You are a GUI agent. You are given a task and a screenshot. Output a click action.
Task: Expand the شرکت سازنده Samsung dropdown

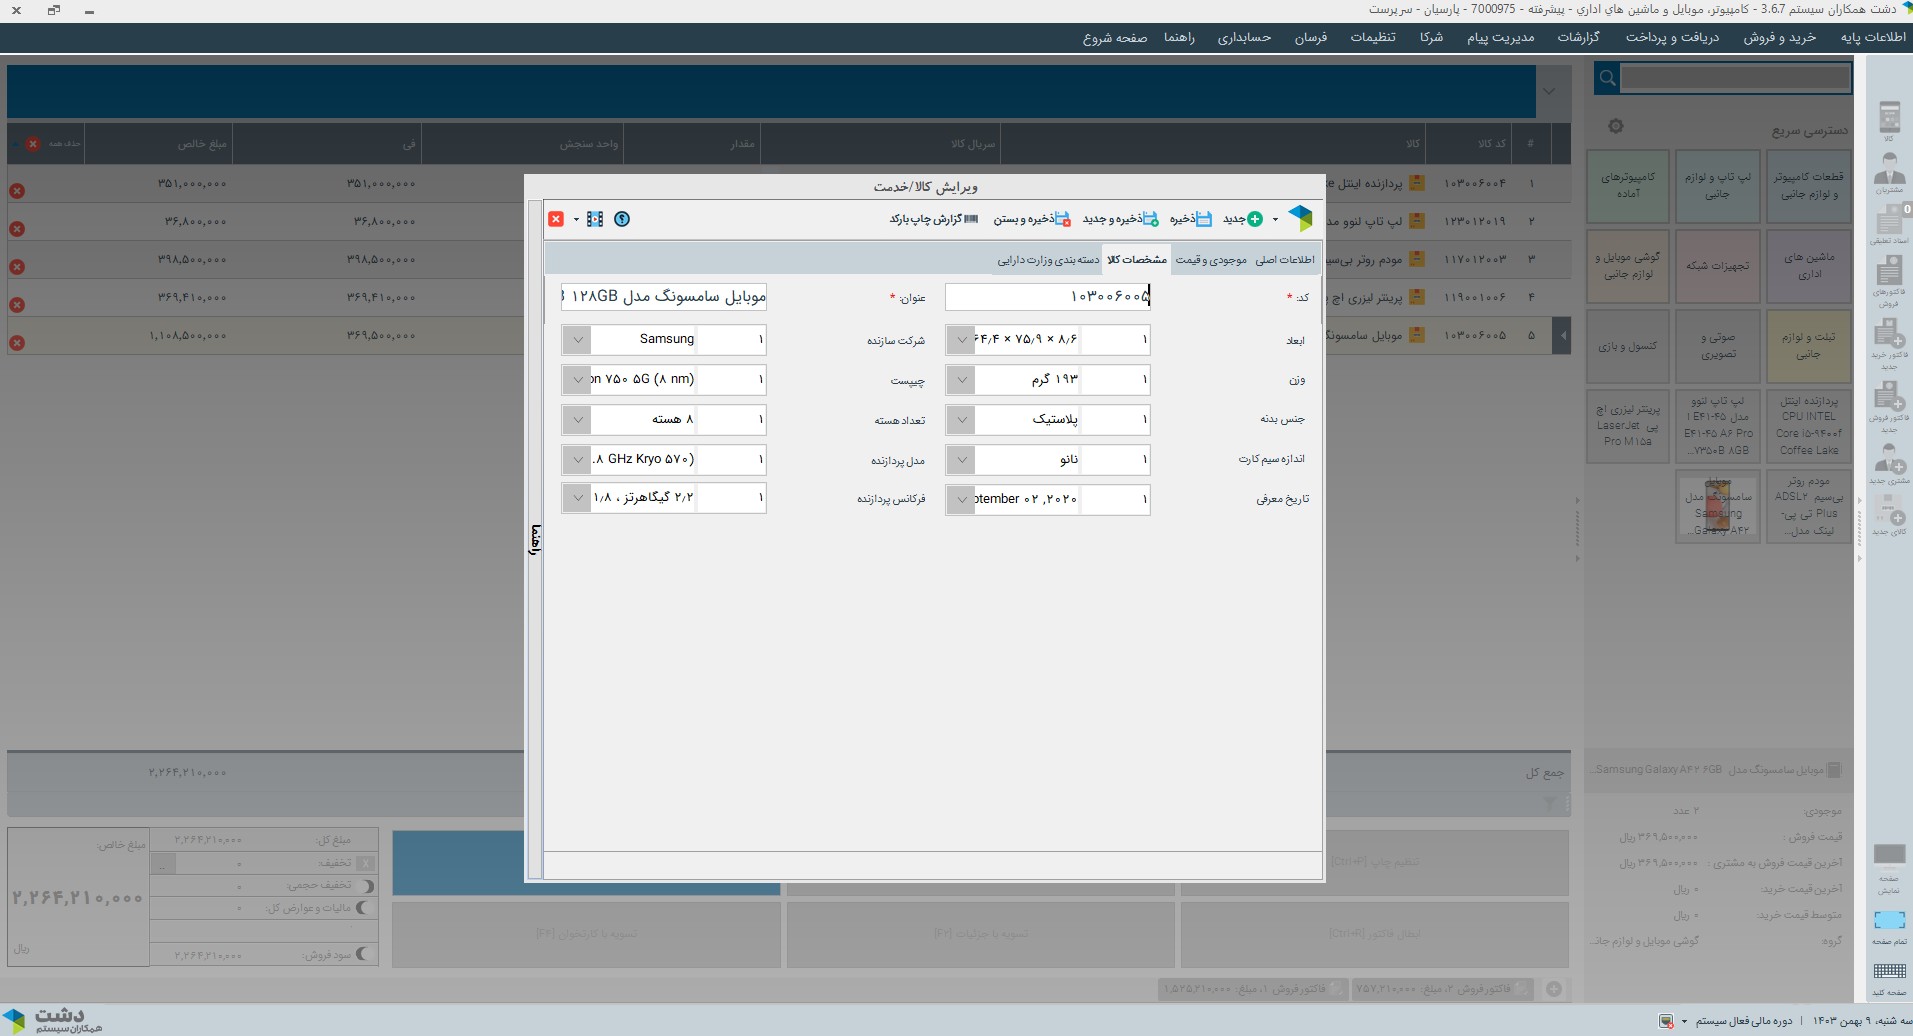pyautogui.click(x=577, y=340)
